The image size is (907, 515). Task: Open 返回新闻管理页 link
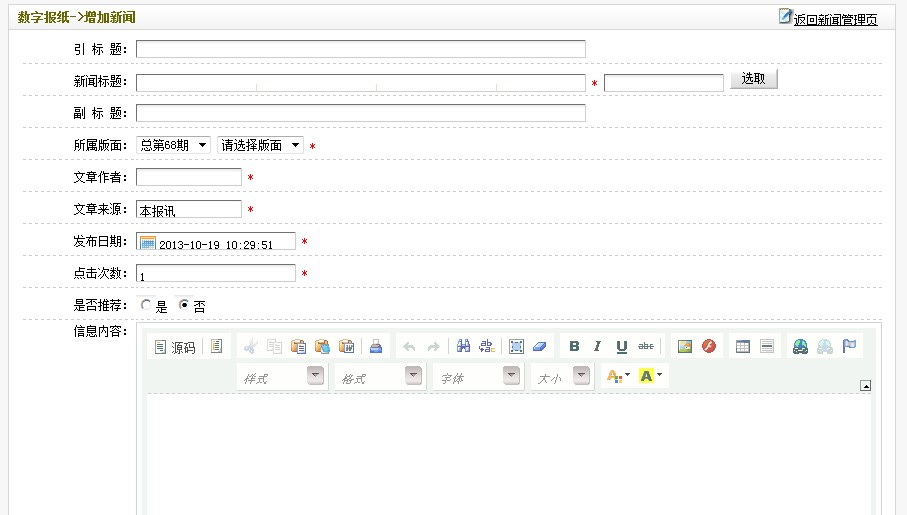coord(835,20)
